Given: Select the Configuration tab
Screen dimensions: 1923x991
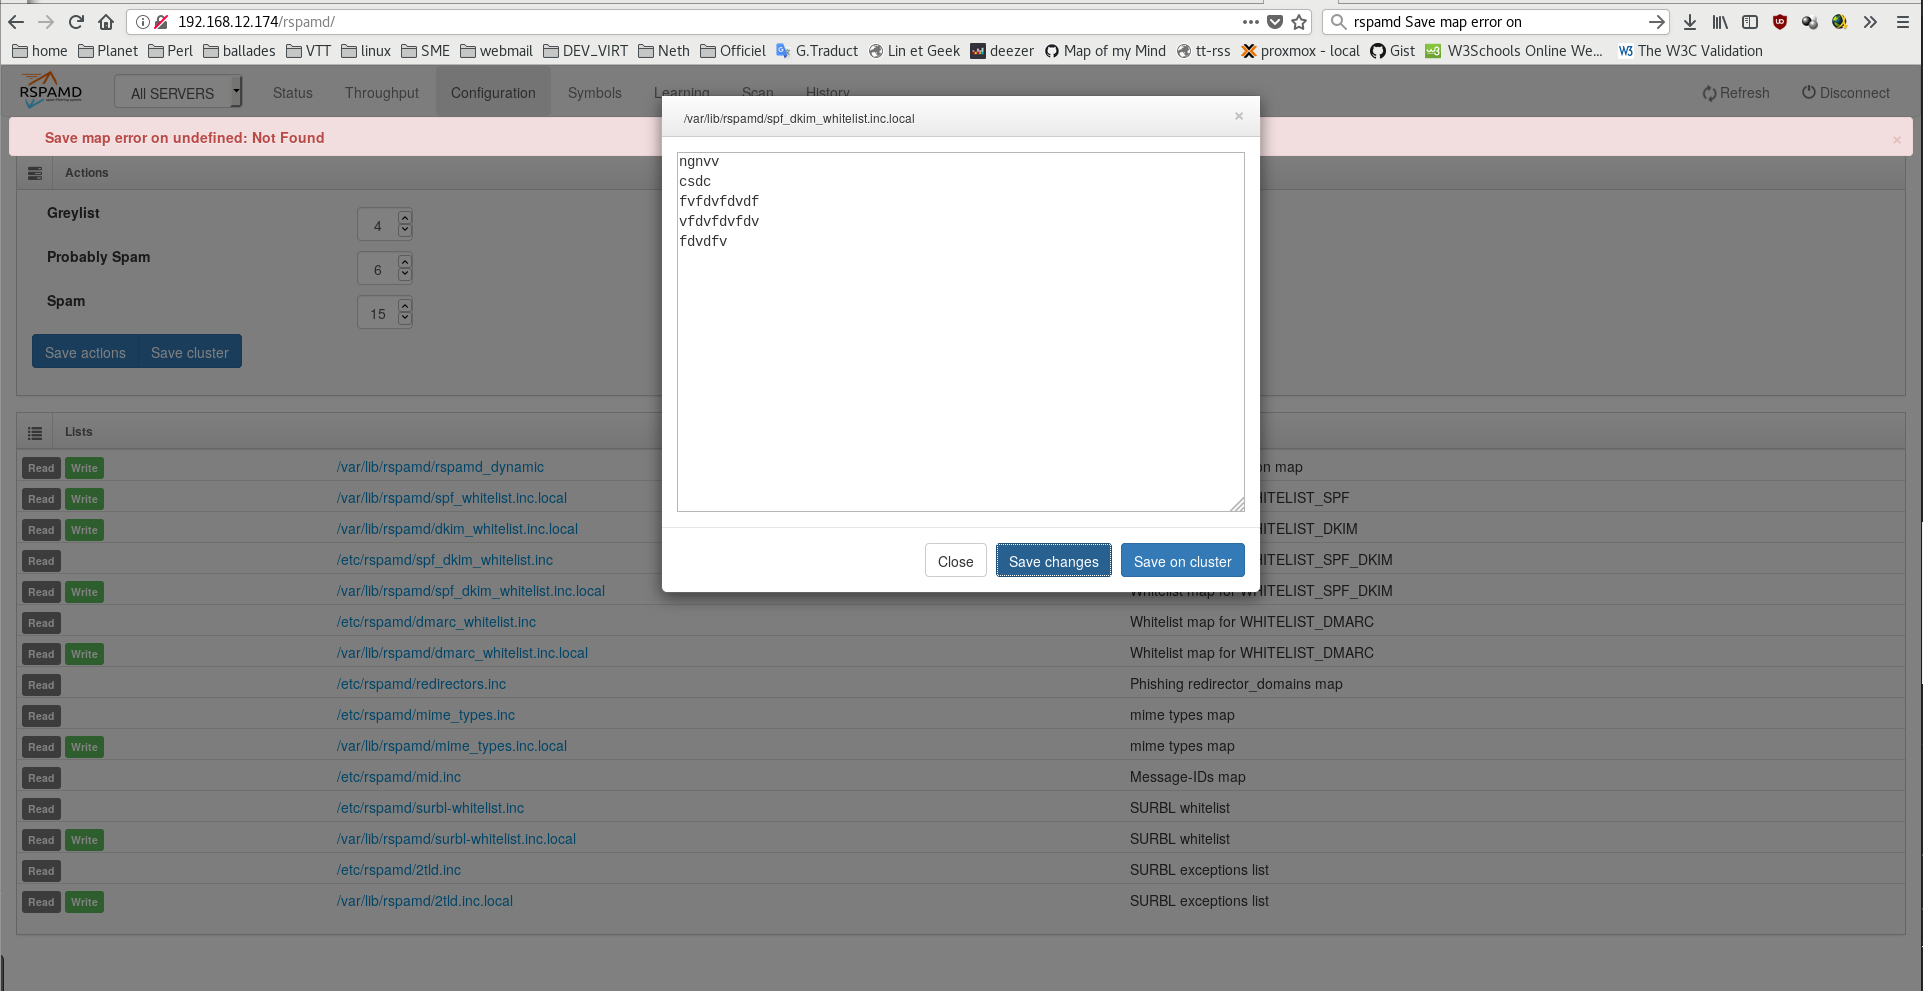Looking at the screenshot, I should tap(493, 93).
